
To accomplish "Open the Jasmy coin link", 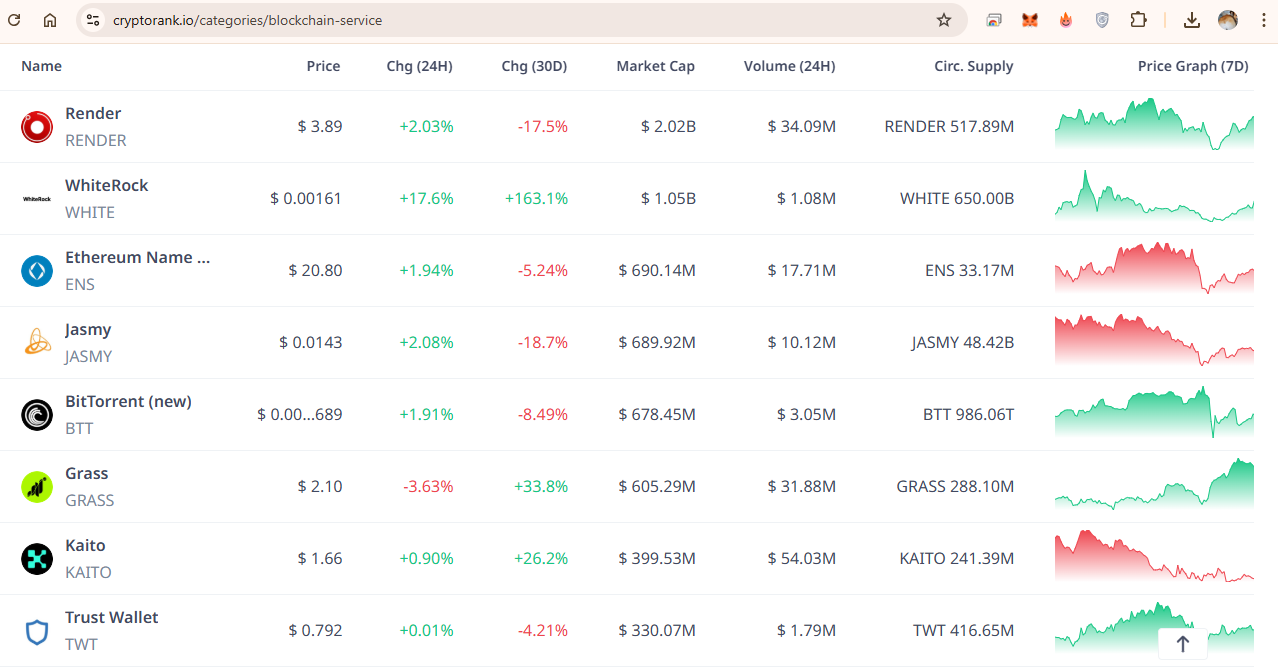I will tap(88, 329).
